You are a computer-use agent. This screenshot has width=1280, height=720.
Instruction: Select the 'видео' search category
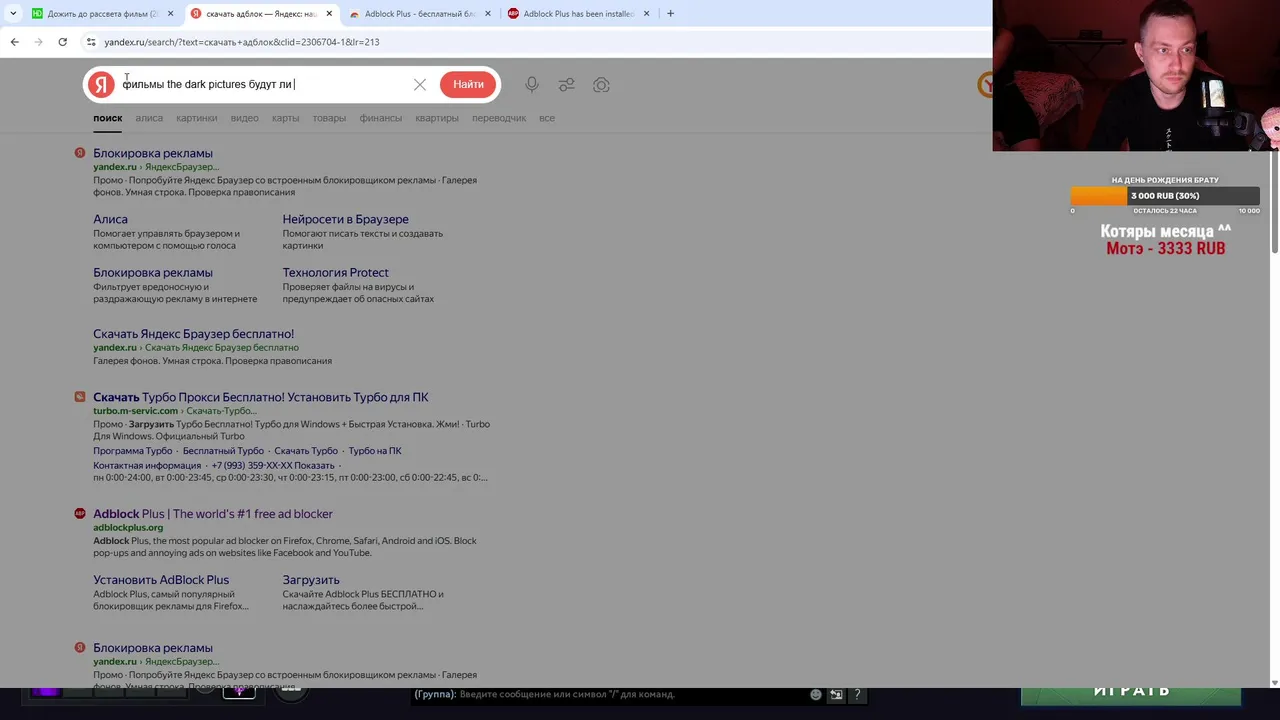(x=244, y=118)
